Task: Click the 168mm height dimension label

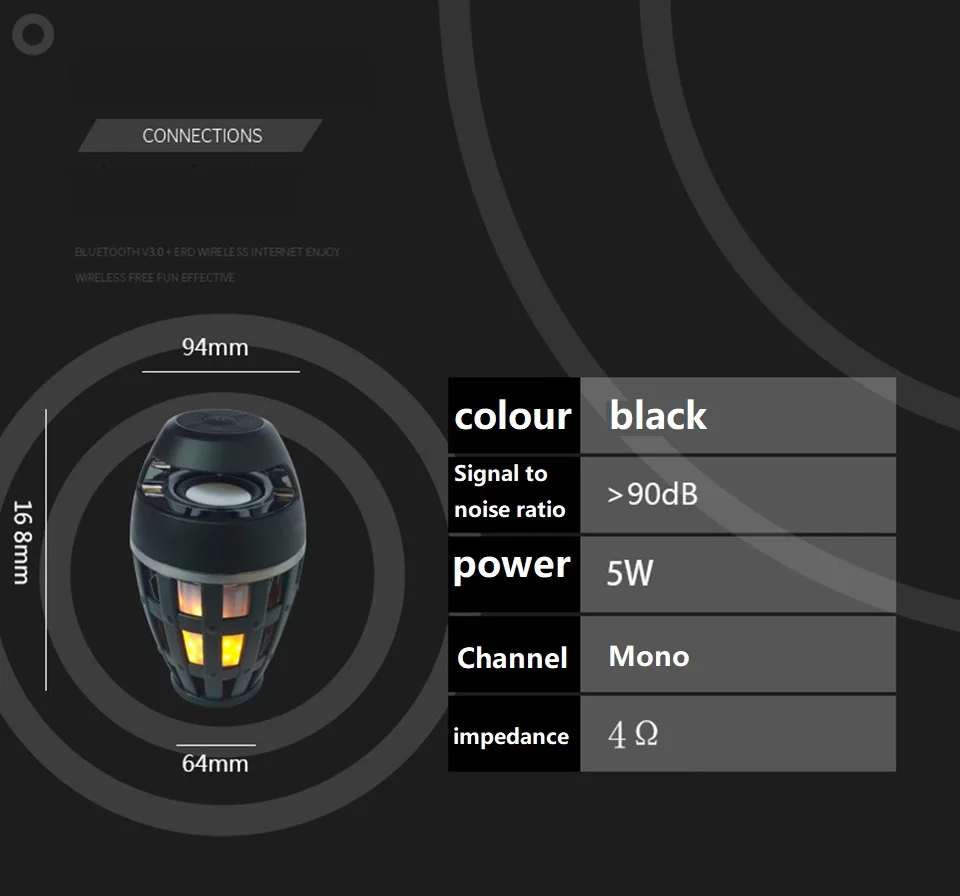Action: point(22,542)
